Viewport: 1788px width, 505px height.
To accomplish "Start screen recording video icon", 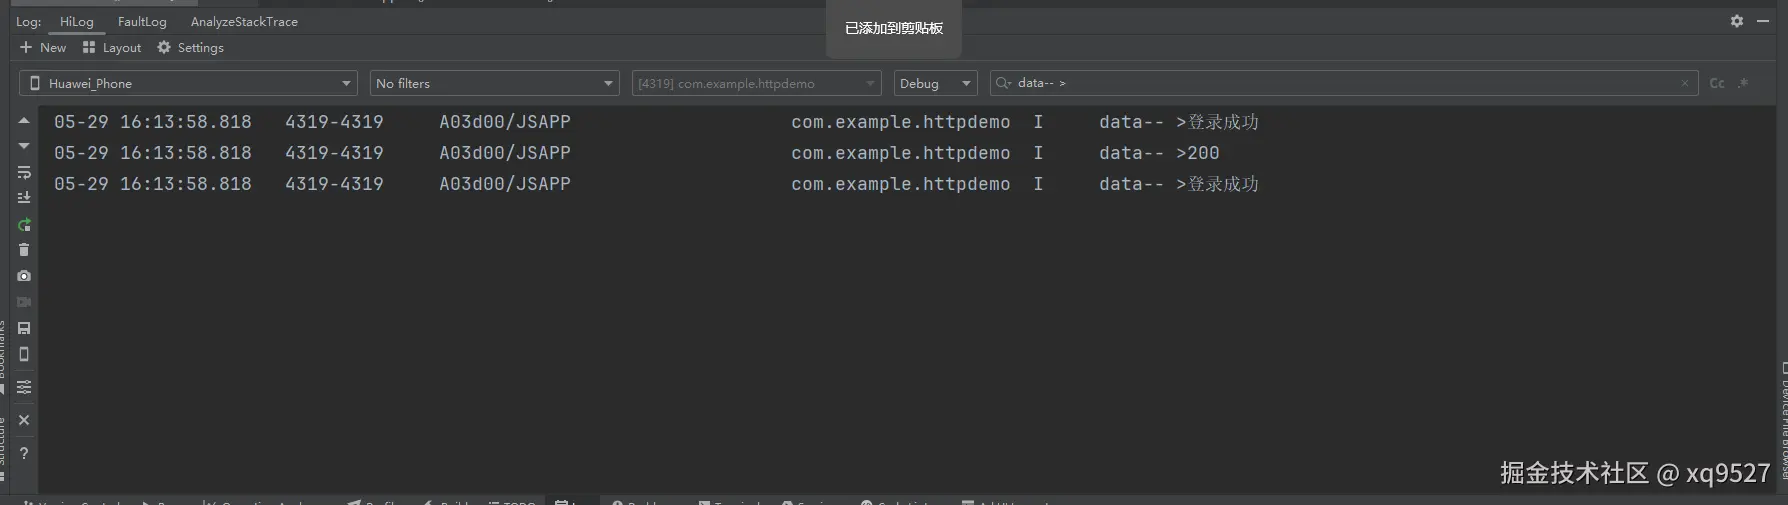I will [24, 302].
